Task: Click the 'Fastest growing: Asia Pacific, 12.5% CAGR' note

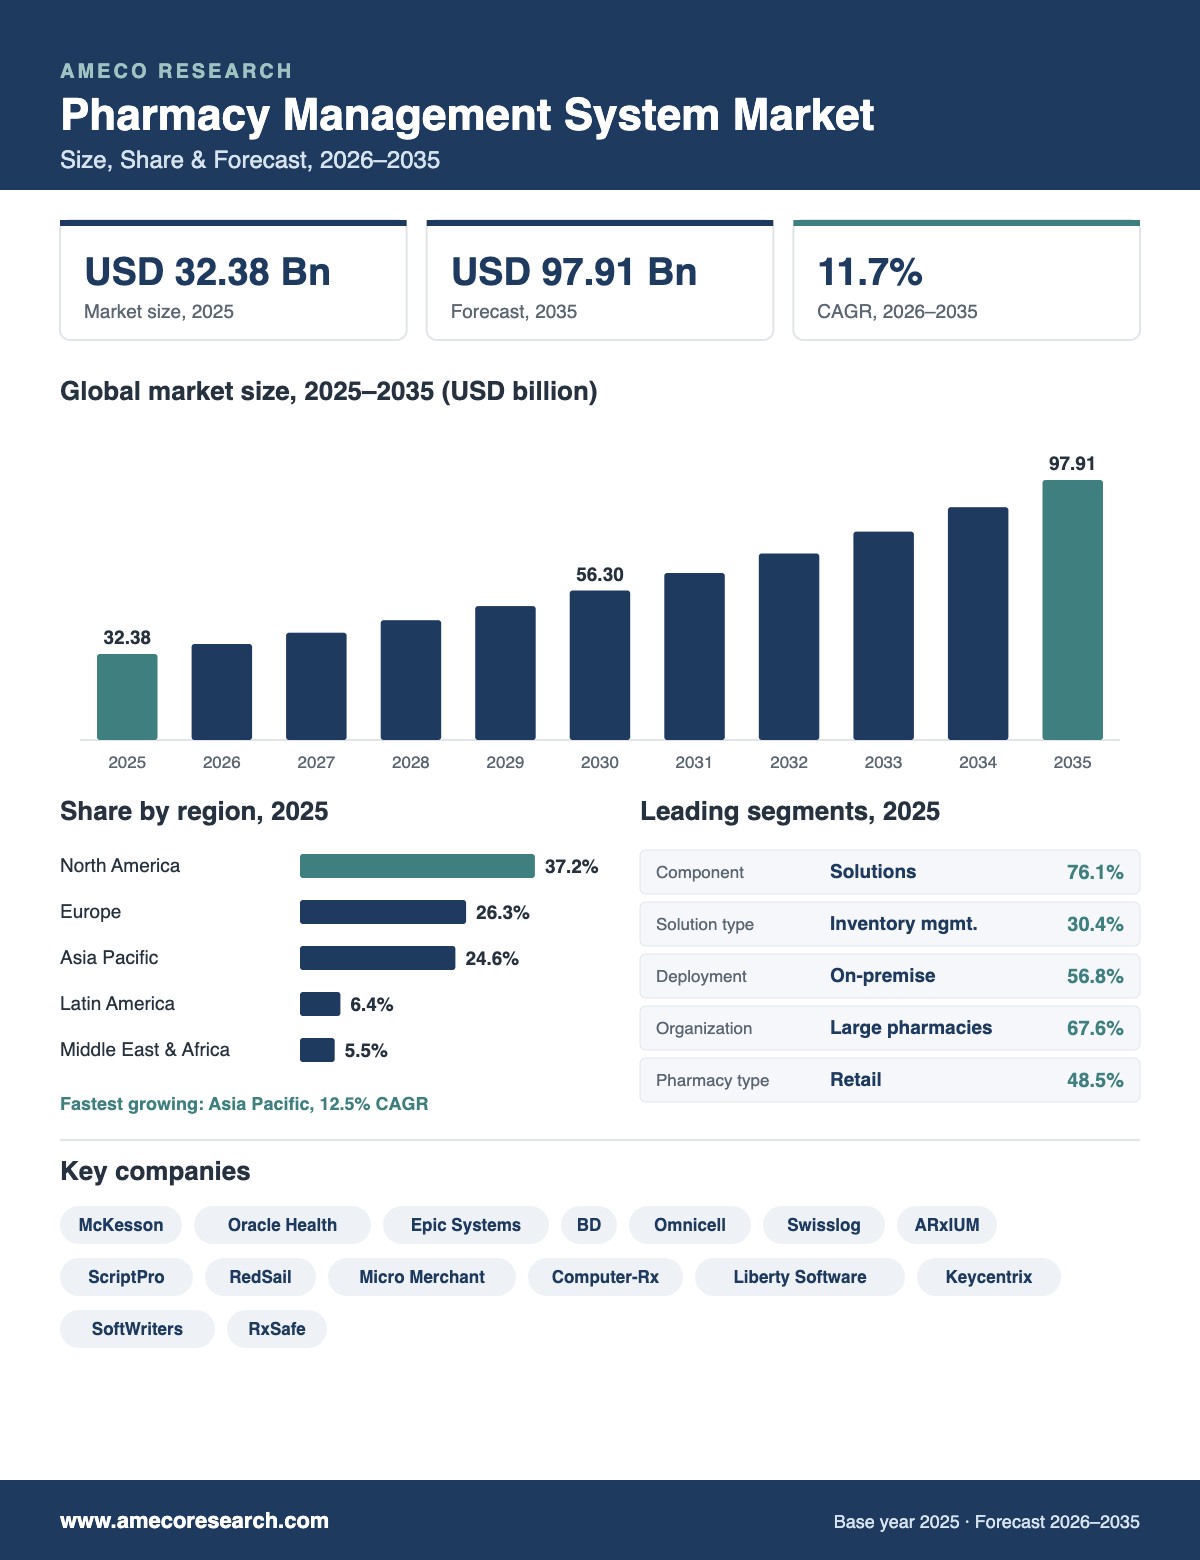Action: tap(244, 1104)
